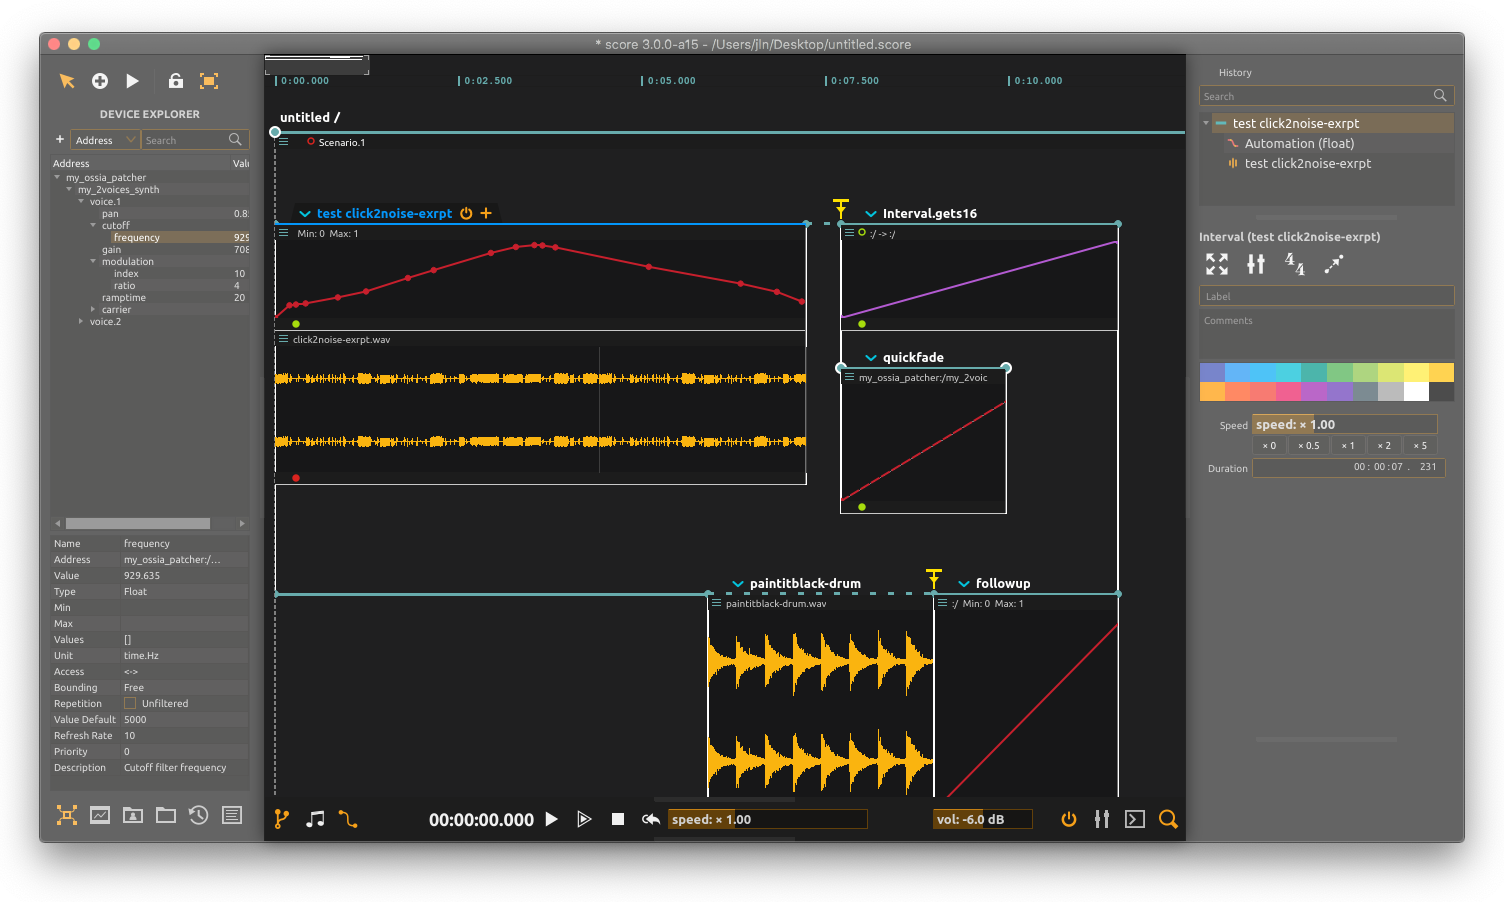Viewport: 1504px width, 902px height.
Task: Click the orange plus on test click2noise-exrpt
Action: (486, 213)
